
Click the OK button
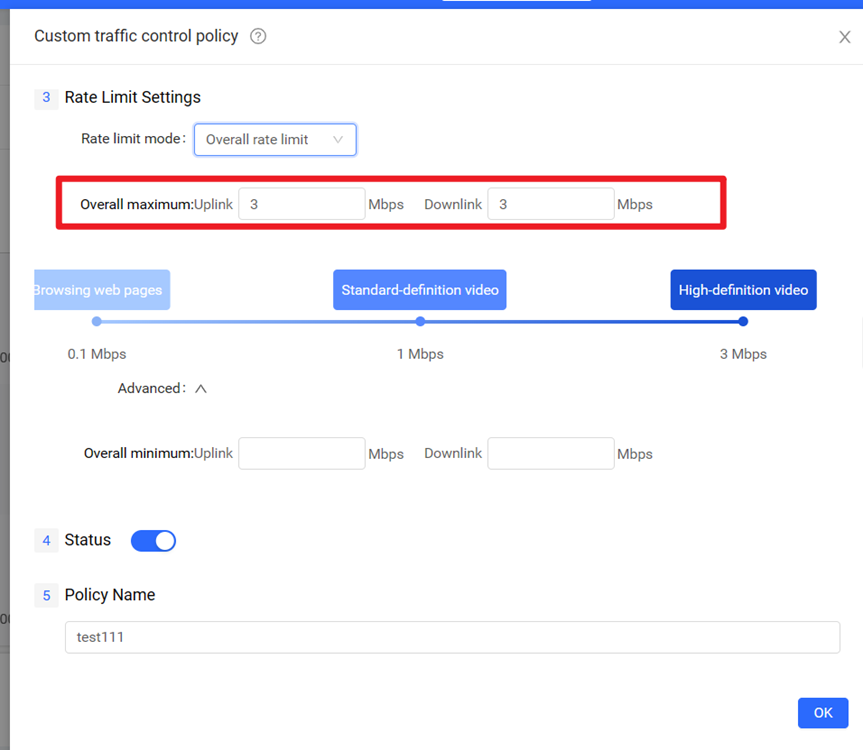point(822,713)
